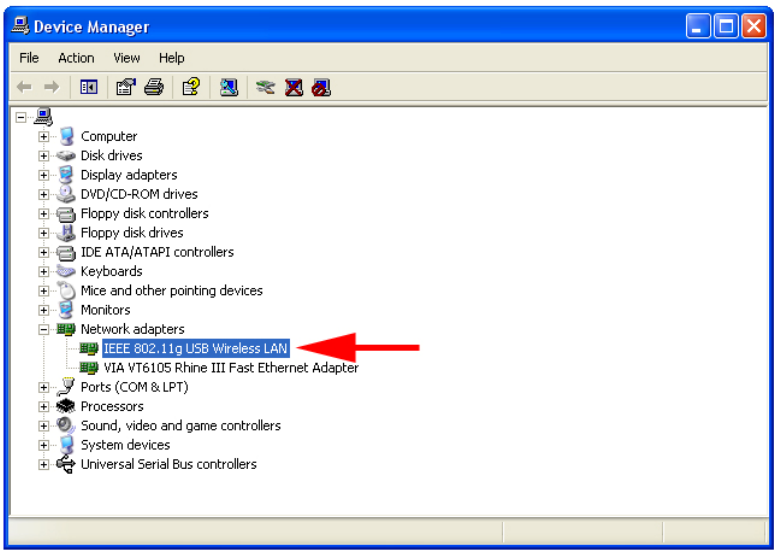Select VIA VT6105 Rhine III Fast Ethernet Adapter

(231, 368)
